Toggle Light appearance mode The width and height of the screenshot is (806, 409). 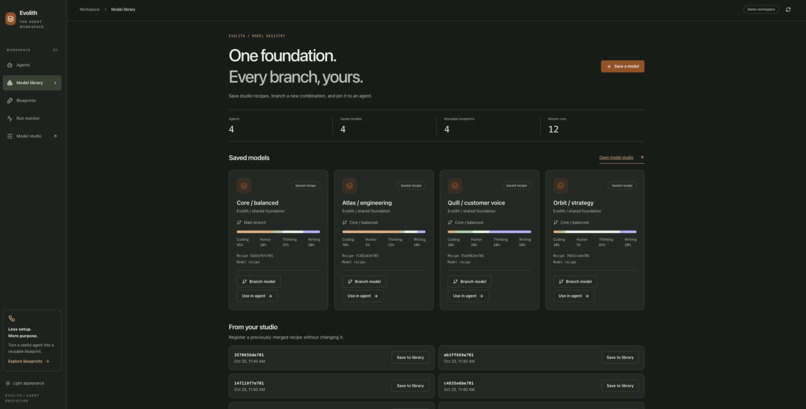click(x=25, y=383)
